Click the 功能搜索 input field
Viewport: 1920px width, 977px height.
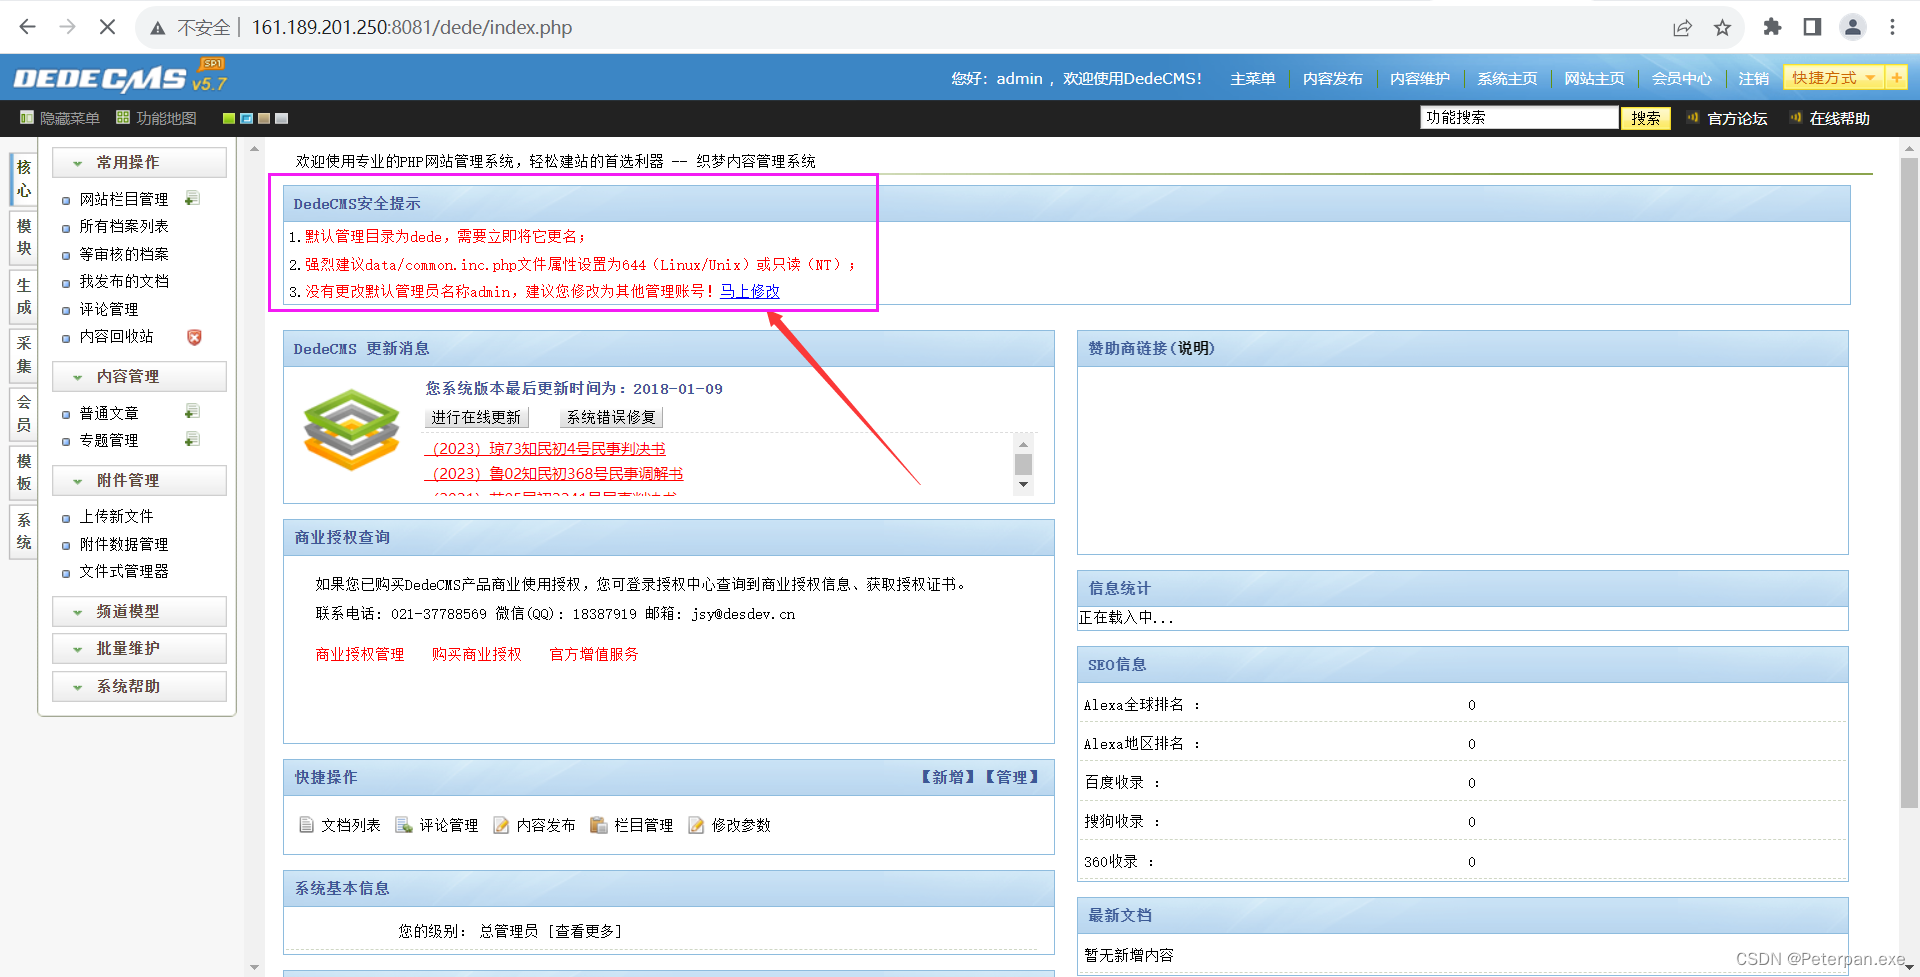[1519, 118]
